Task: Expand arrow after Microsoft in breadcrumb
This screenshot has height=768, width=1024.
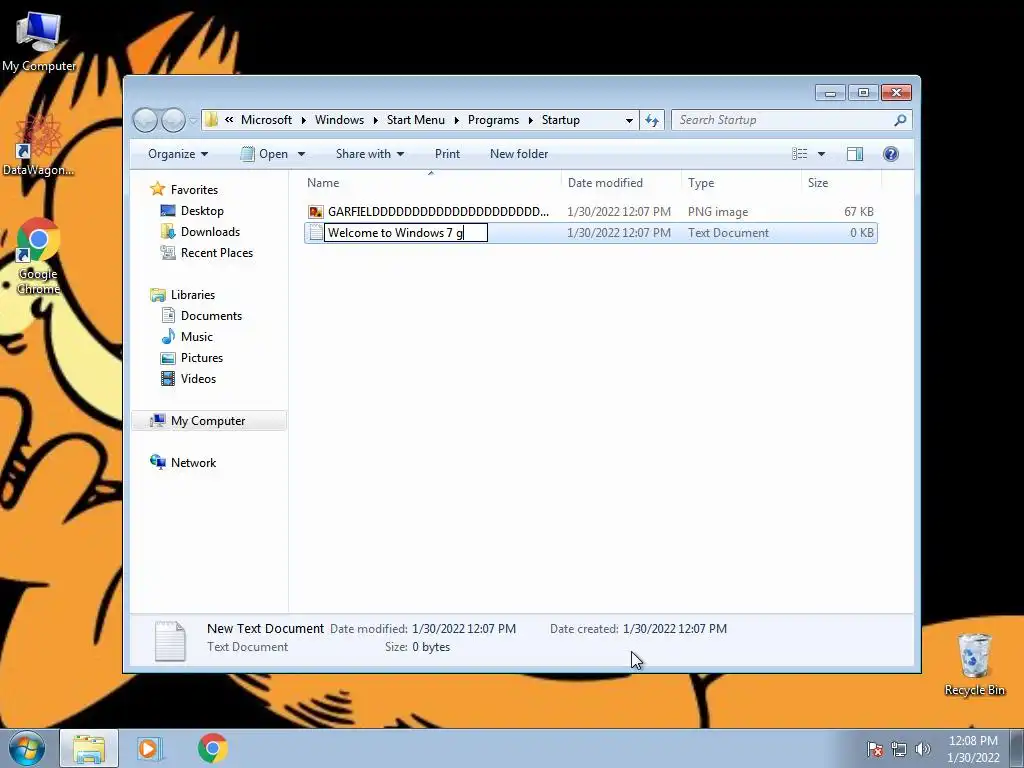Action: pyautogui.click(x=304, y=120)
